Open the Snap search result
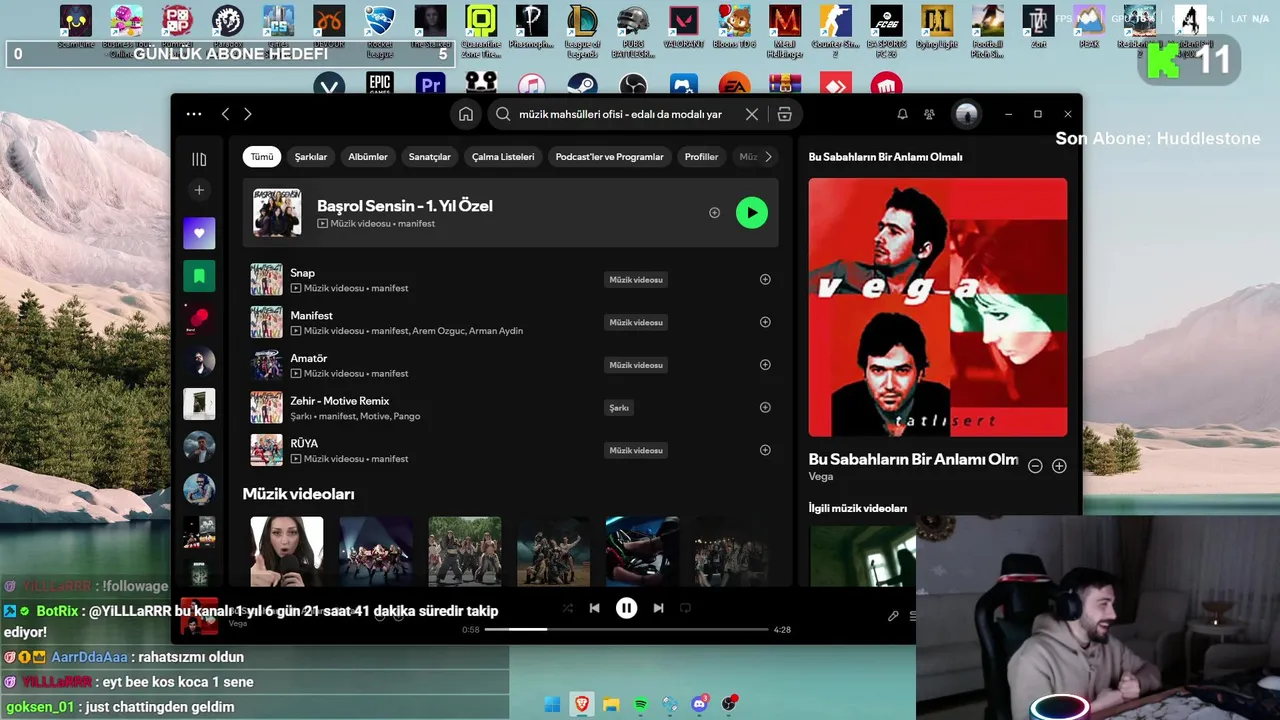This screenshot has width=1280, height=720. tap(302, 273)
